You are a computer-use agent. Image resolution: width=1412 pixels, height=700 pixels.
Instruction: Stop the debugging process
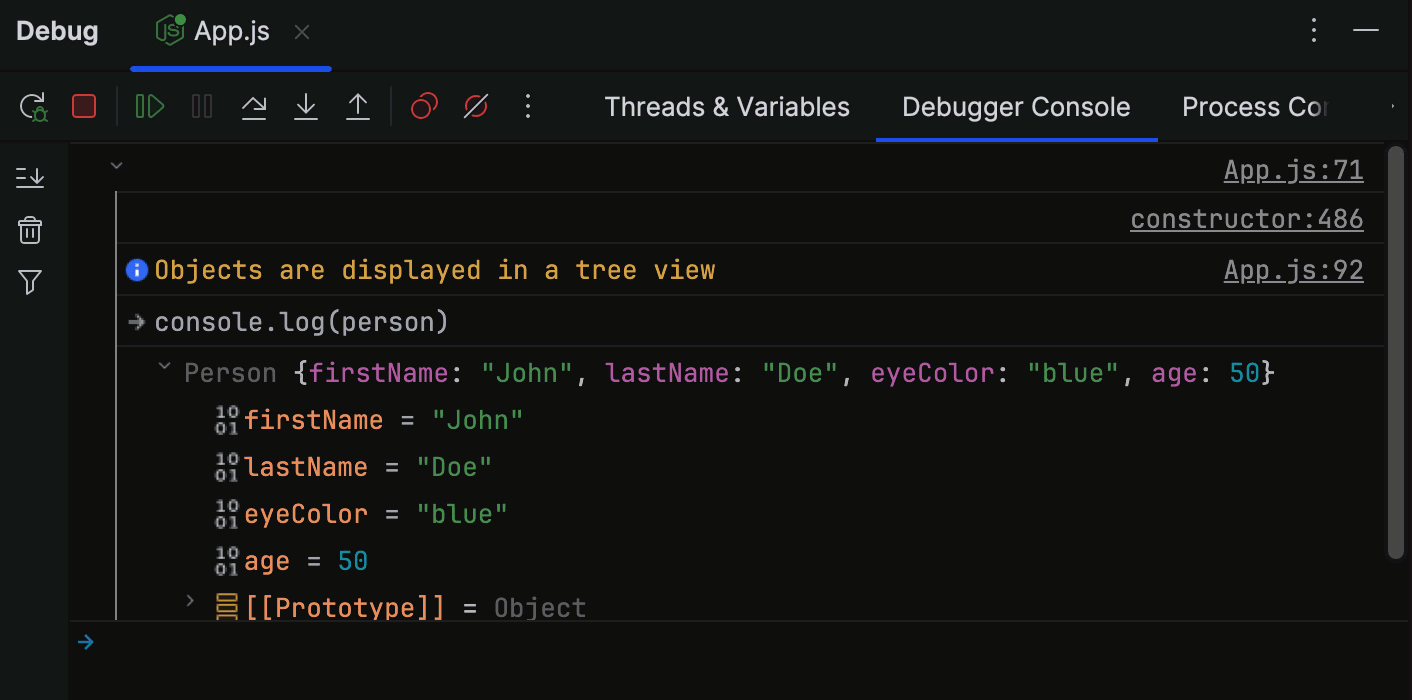click(x=83, y=106)
